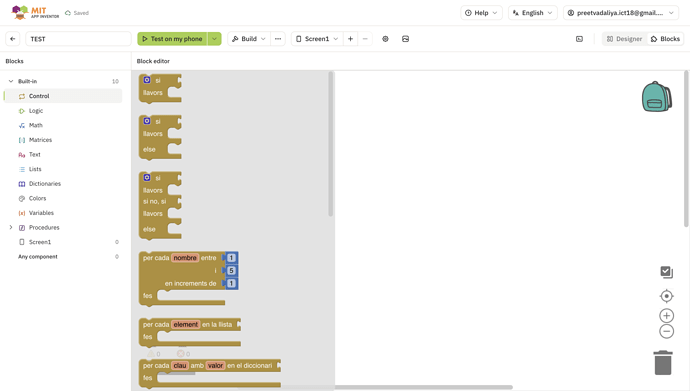
Task: Toggle the console panel icon near Designer
Action: pos(579,39)
